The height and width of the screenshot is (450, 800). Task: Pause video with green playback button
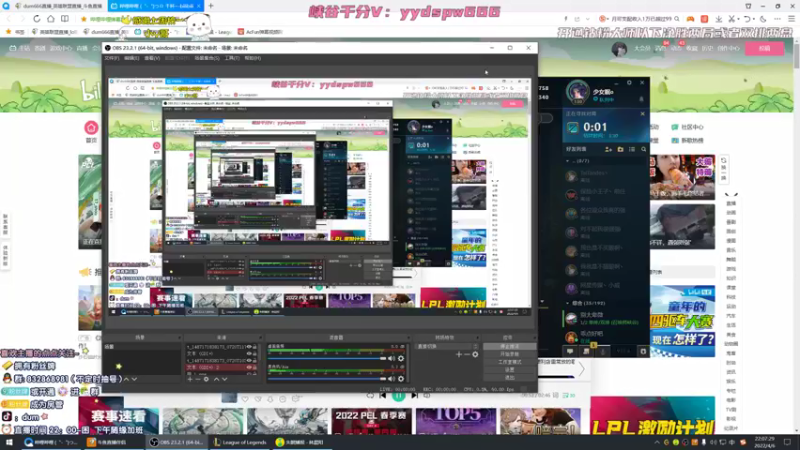point(398,396)
